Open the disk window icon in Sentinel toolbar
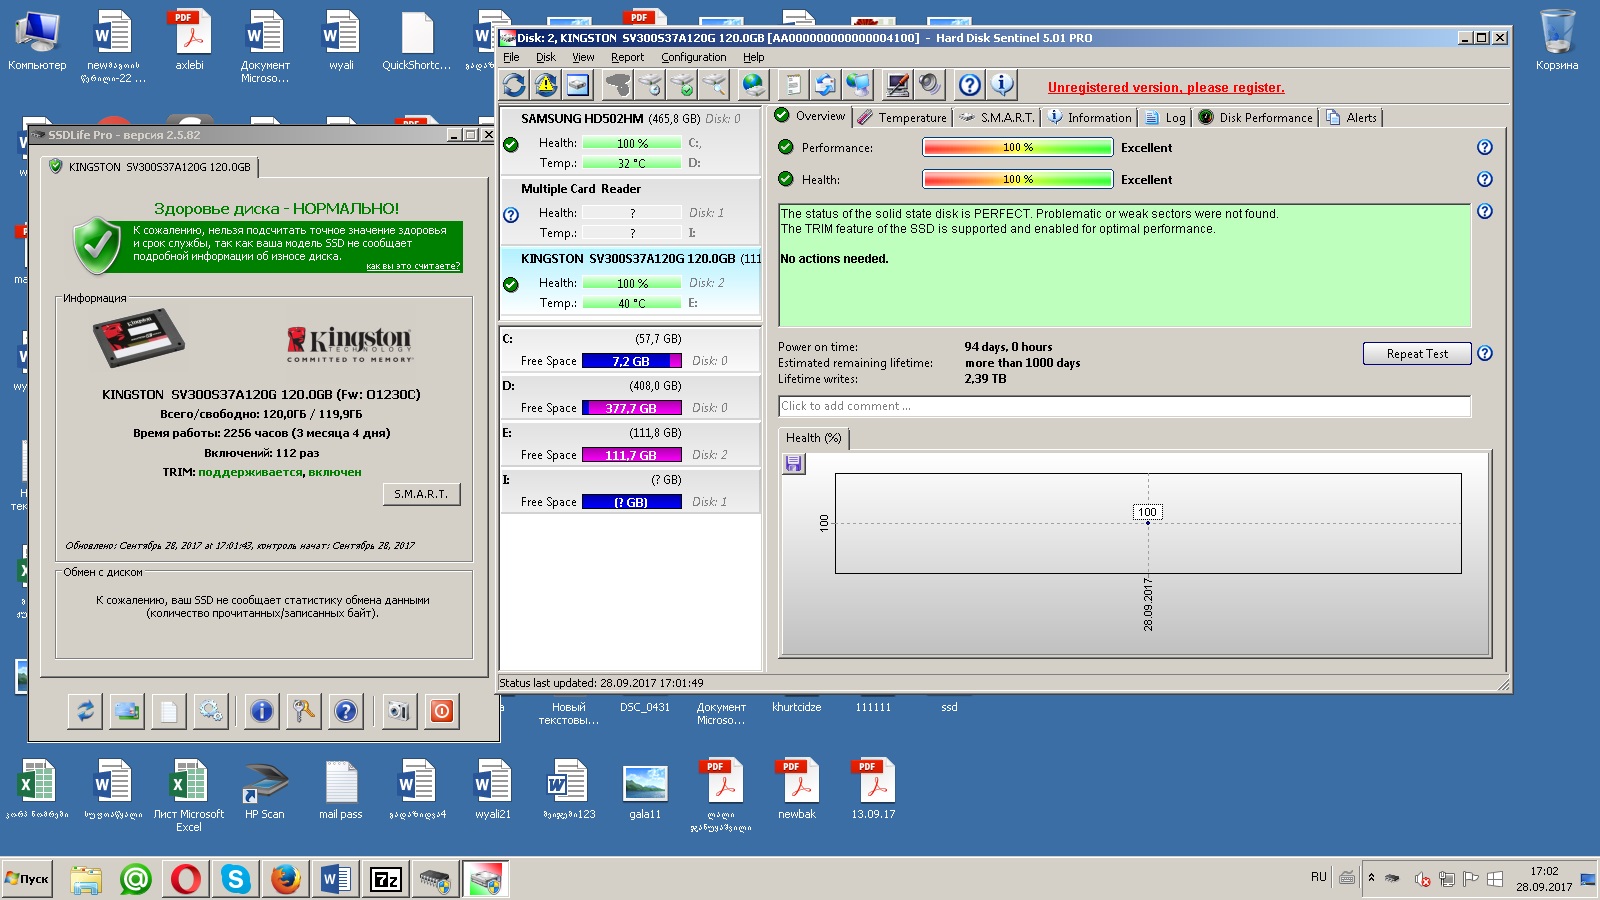Screen dimensions: 1600x900 point(578,85)
